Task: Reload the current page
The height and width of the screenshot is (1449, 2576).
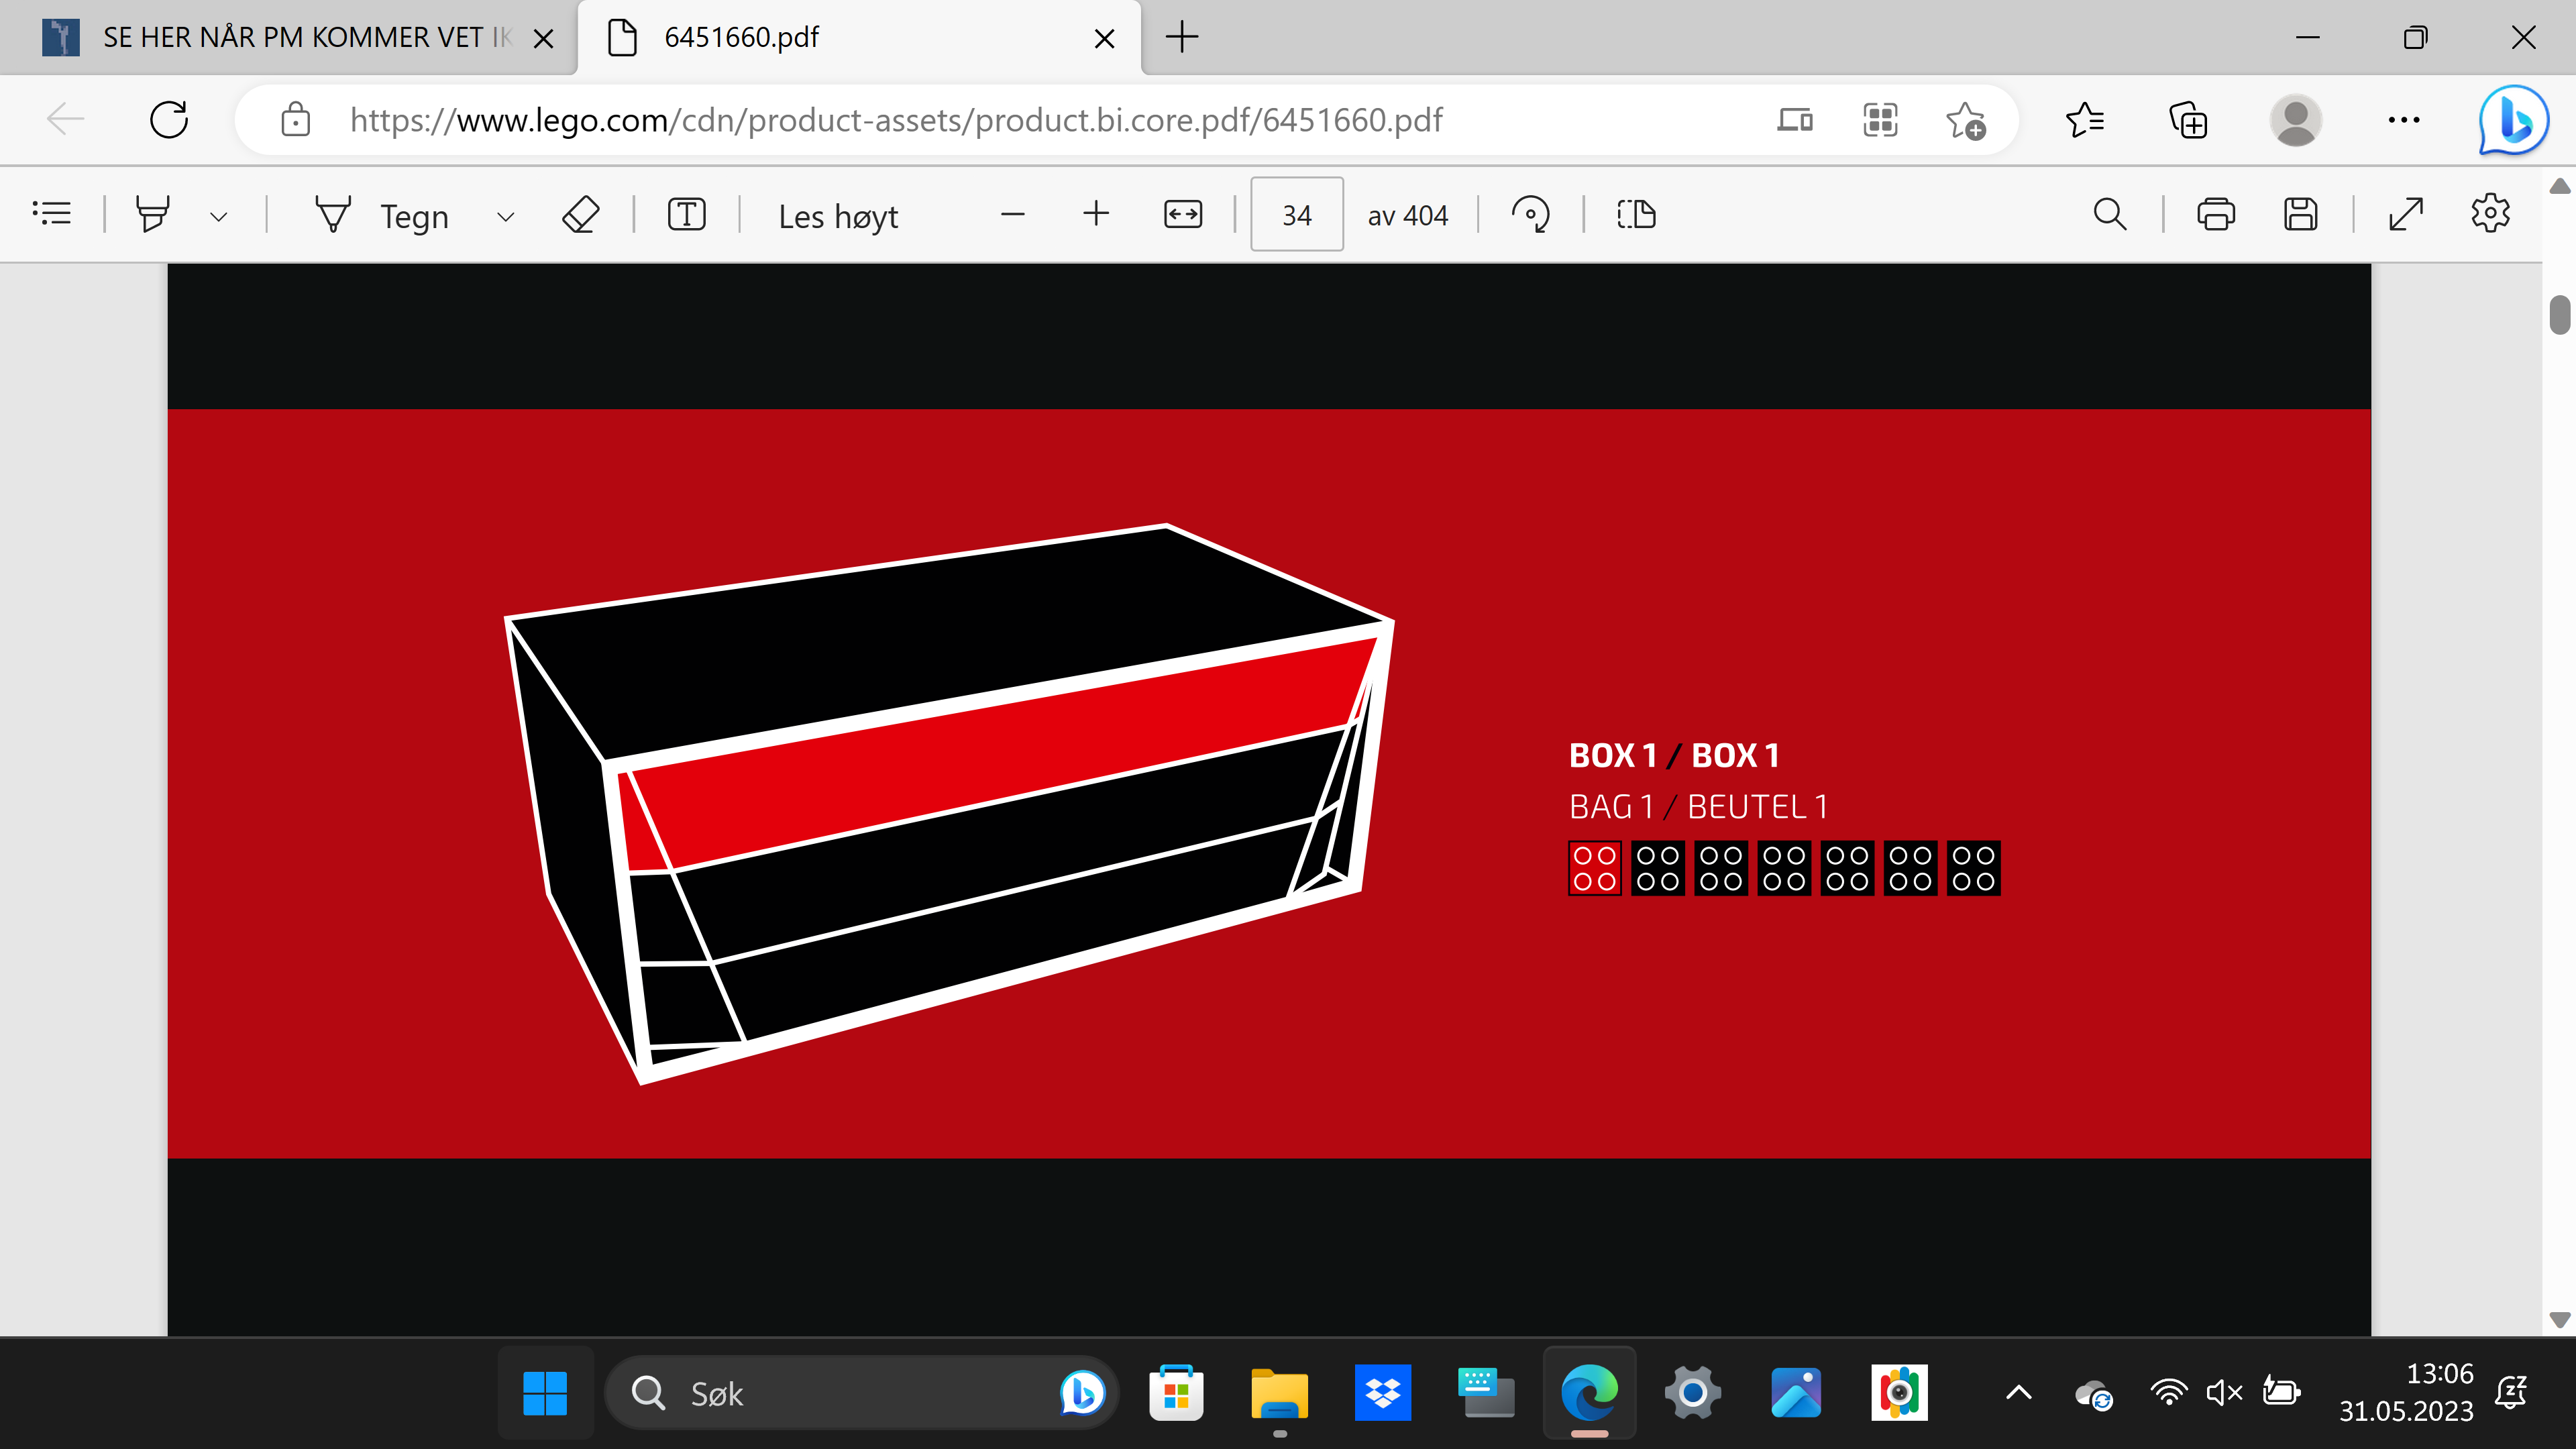Action: [x=169, y=120]
